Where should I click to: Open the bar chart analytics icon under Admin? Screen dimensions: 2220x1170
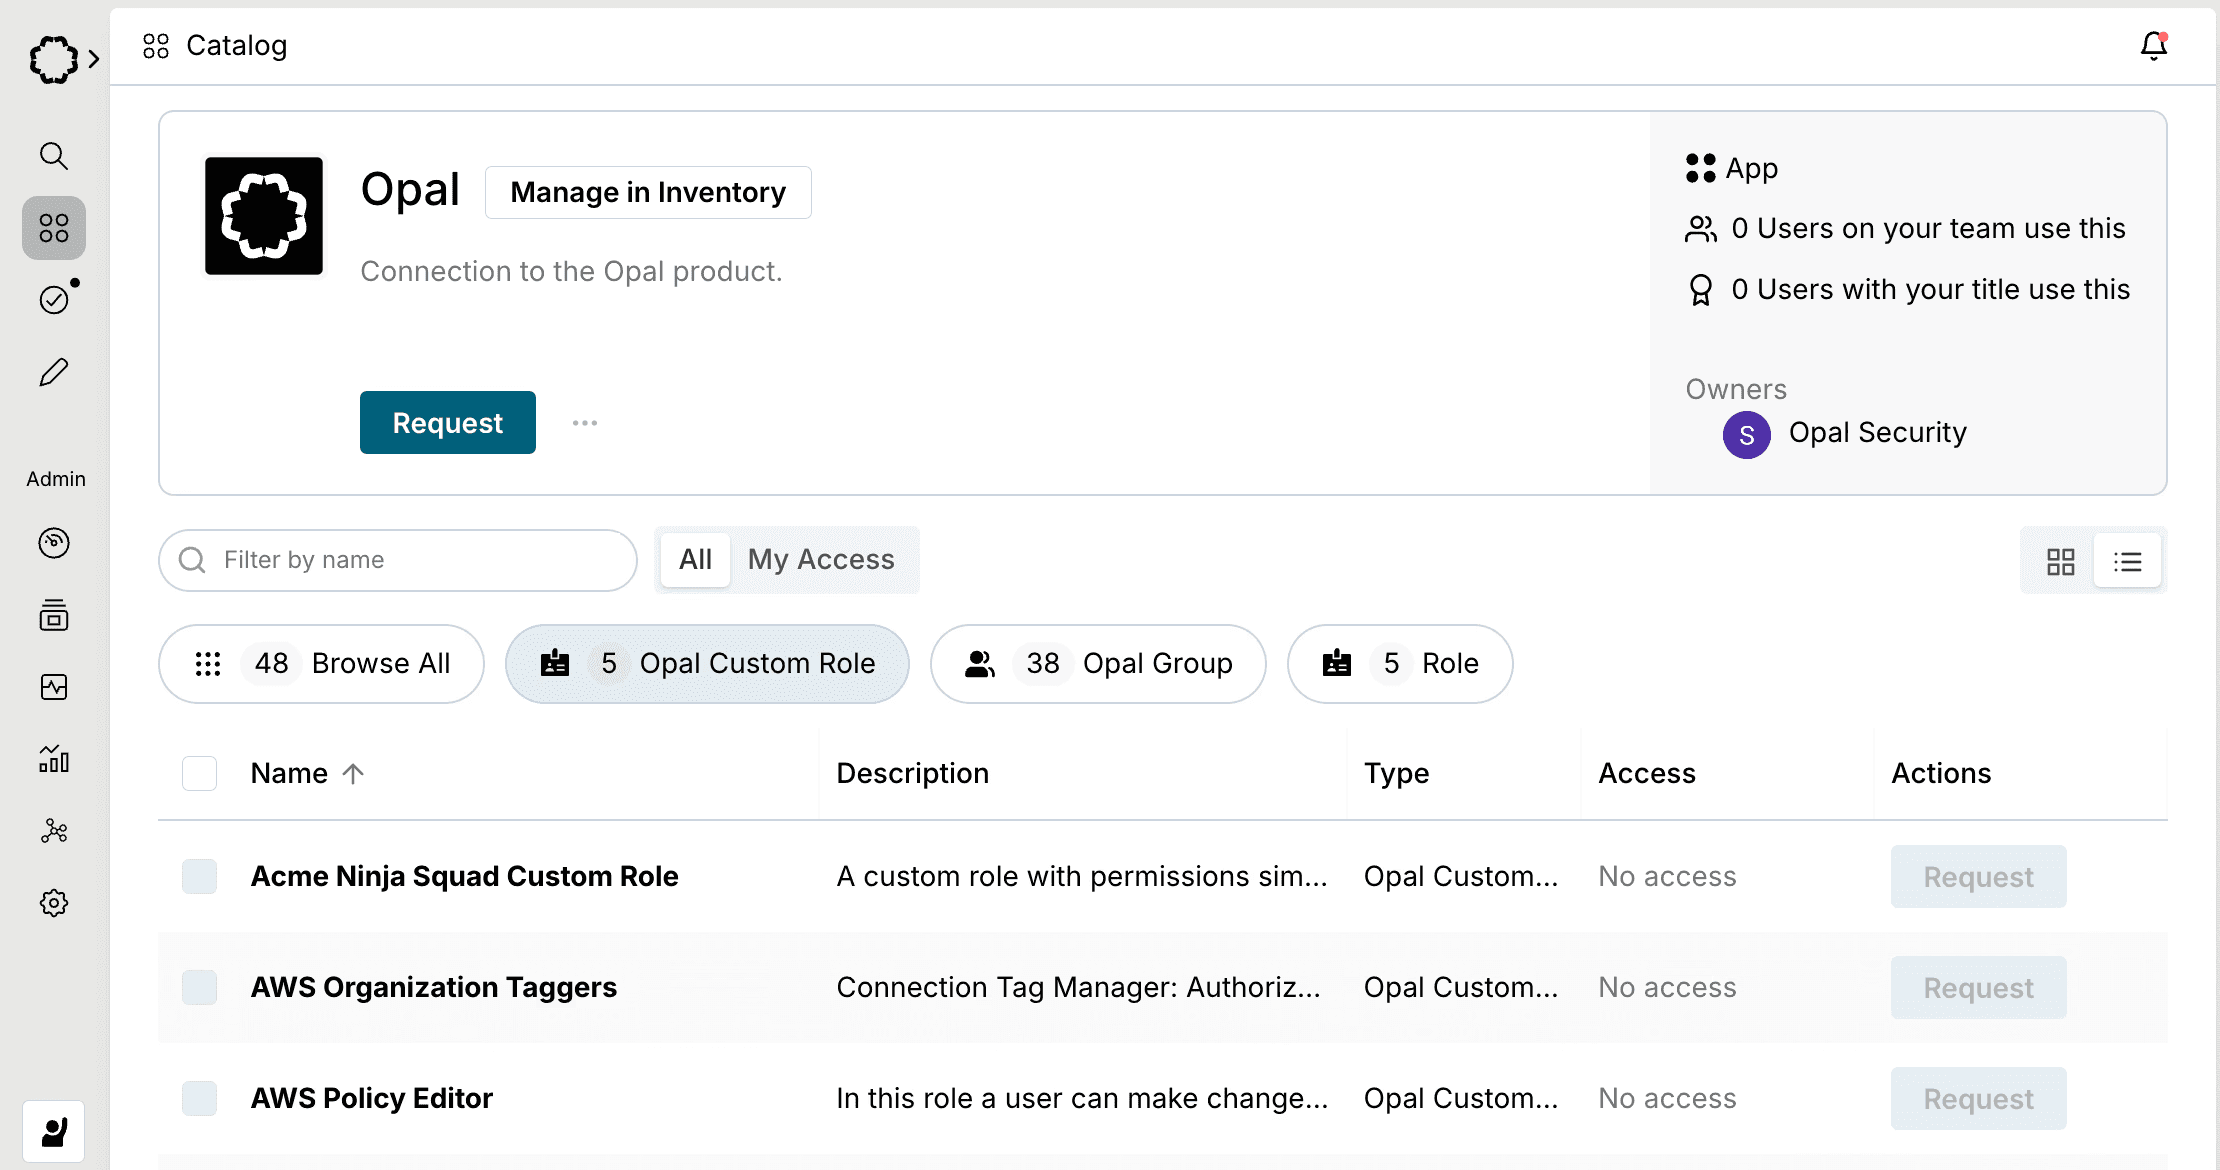coord(54,759)
